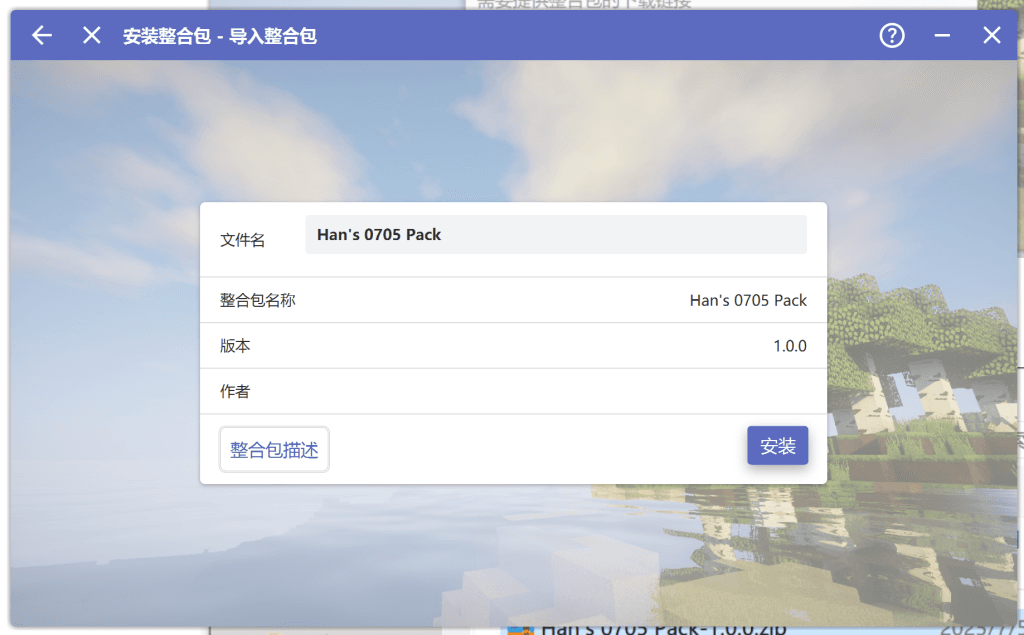Click the 作者 label

pyautogui.click(x=235, y=391)
